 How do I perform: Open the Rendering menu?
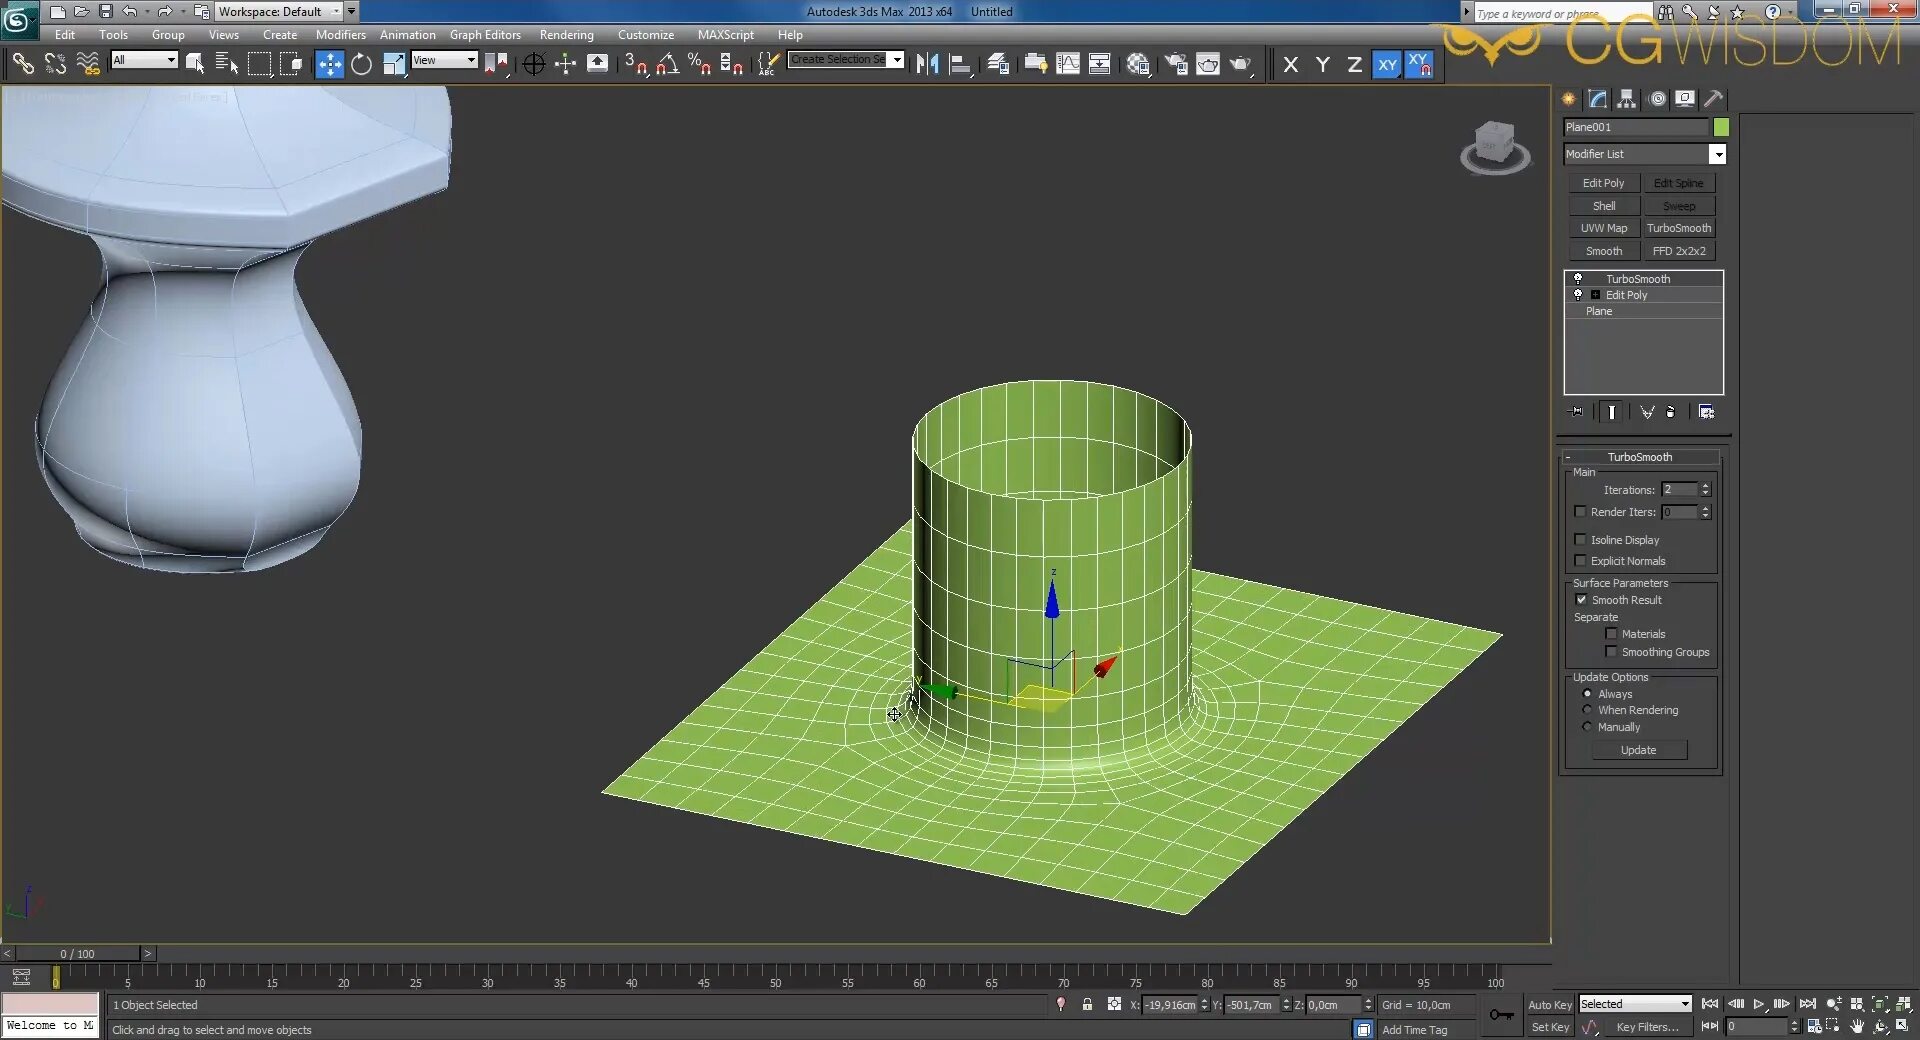(x=566, y=35)
